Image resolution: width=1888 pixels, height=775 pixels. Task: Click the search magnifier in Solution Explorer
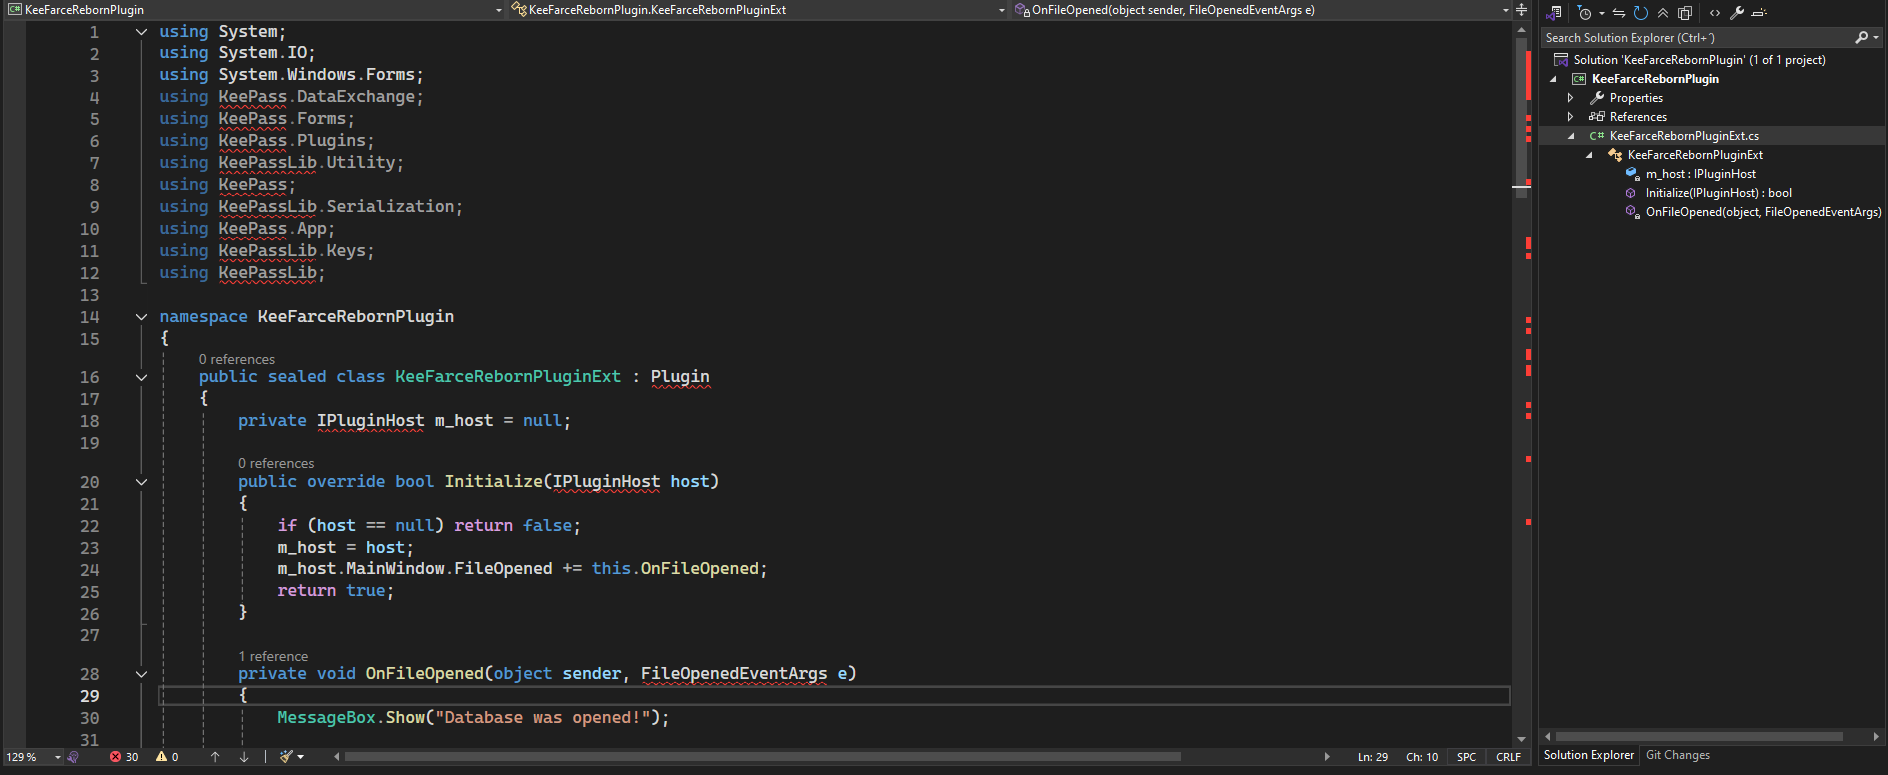[1861, 37]
